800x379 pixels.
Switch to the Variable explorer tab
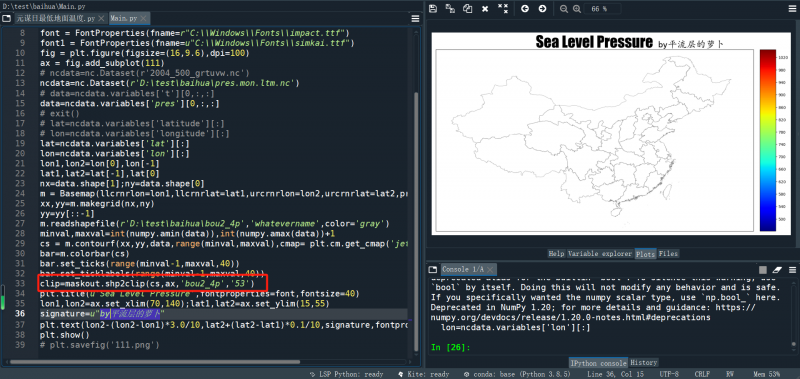click(x=600, y=254)
